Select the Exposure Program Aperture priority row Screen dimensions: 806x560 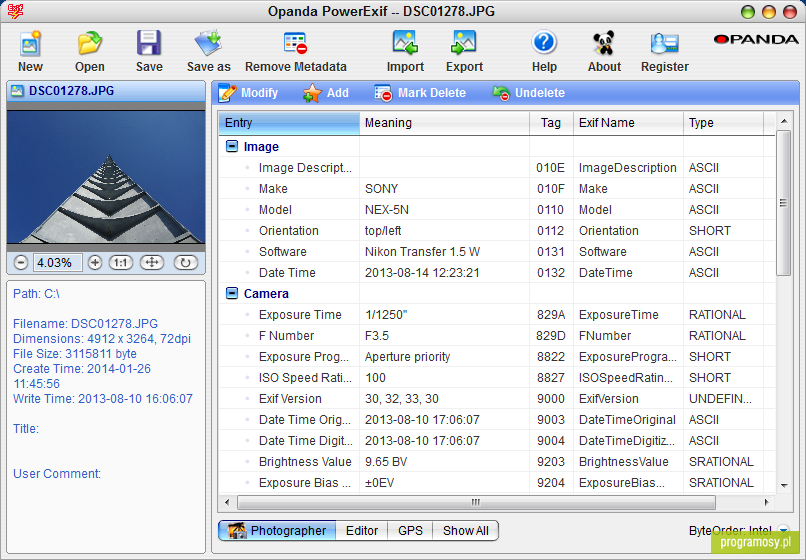tap(497, 357)
